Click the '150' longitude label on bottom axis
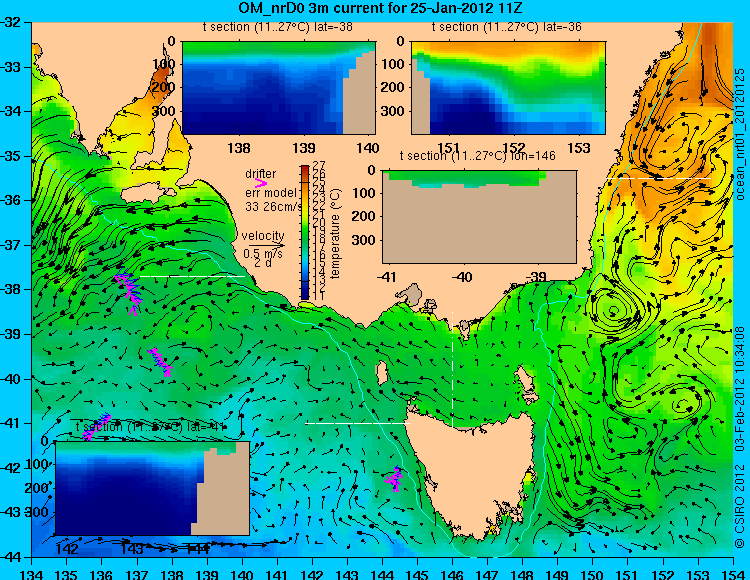The height and width of the screenshot is (580, 750). [593, 574]
